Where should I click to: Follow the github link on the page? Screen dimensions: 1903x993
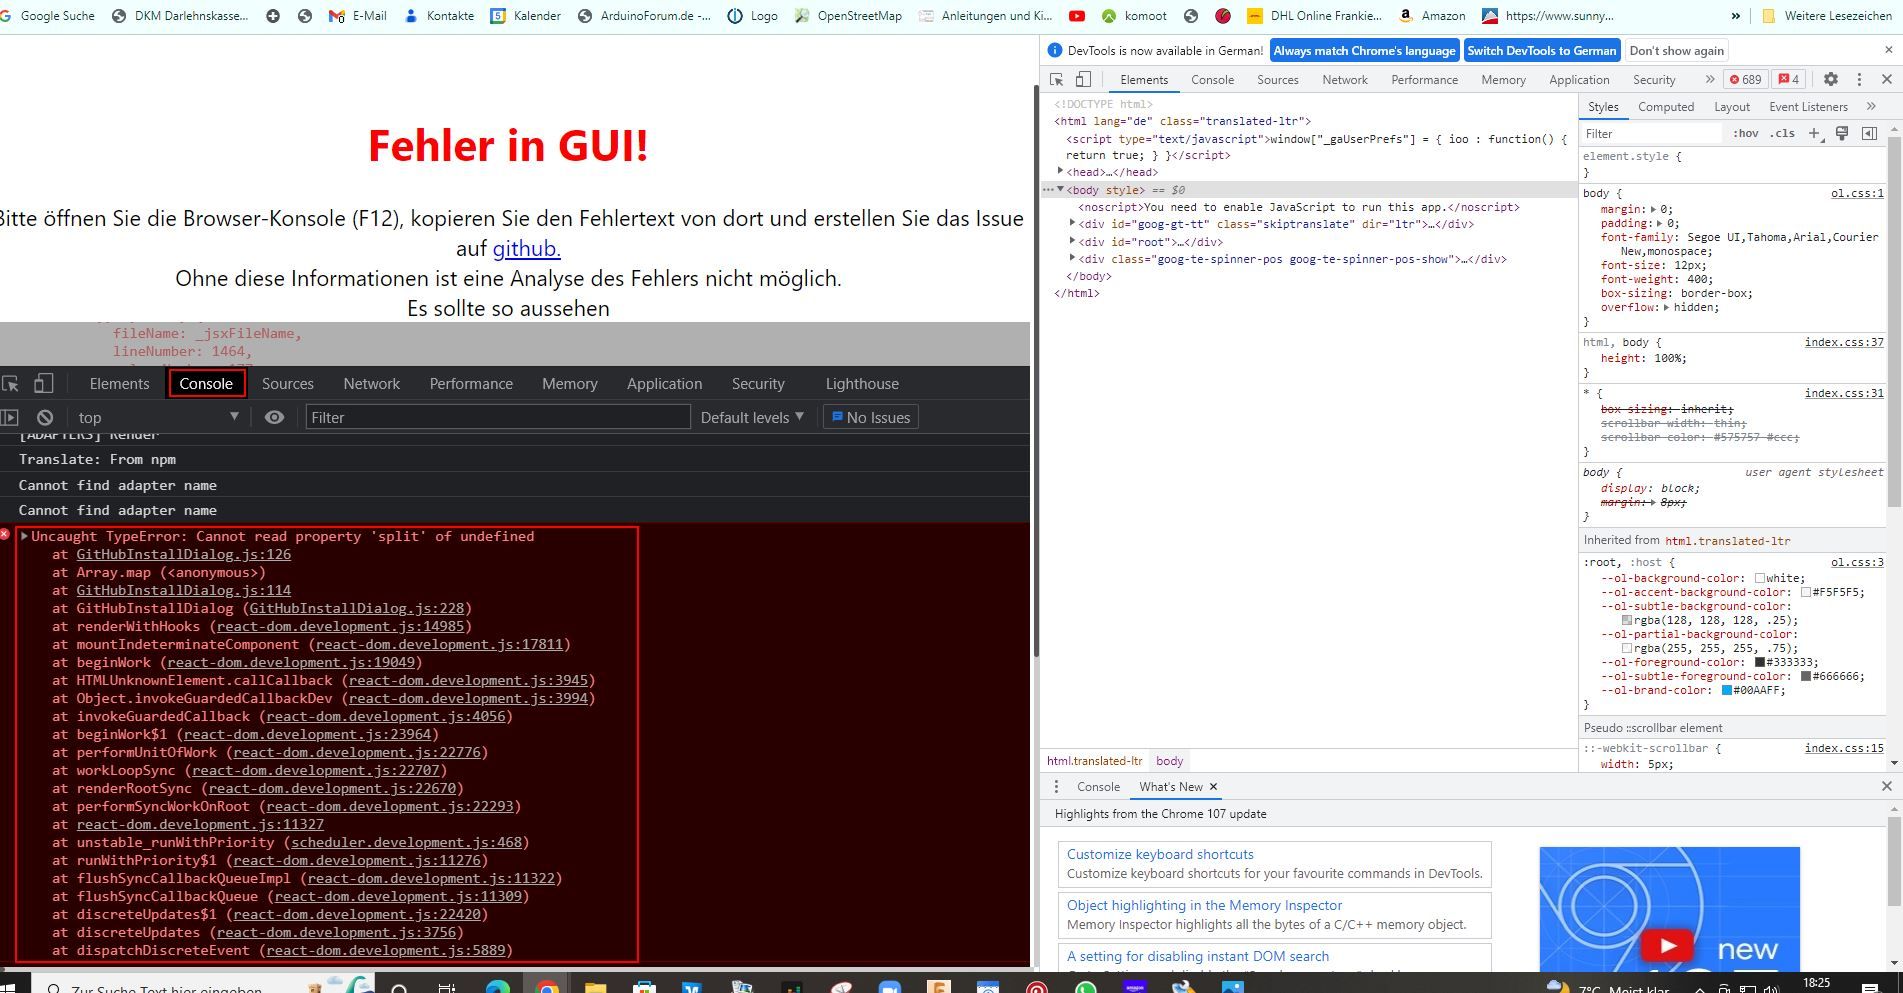[x=526, y=249]
